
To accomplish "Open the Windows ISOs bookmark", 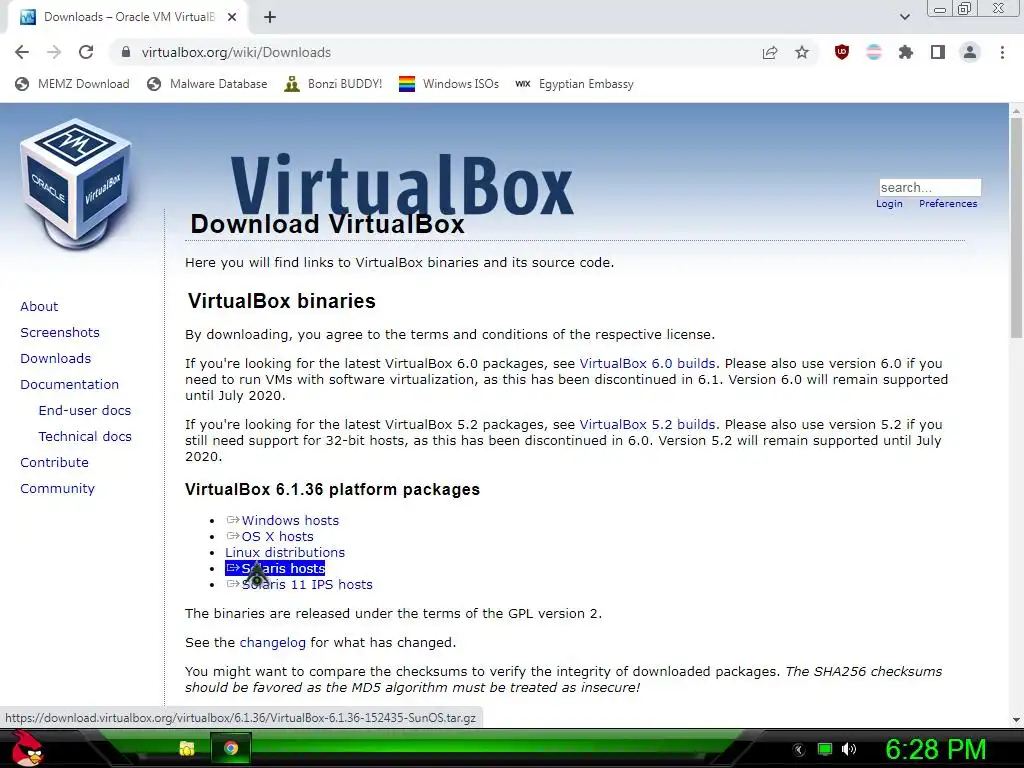I will coord(449,84).
